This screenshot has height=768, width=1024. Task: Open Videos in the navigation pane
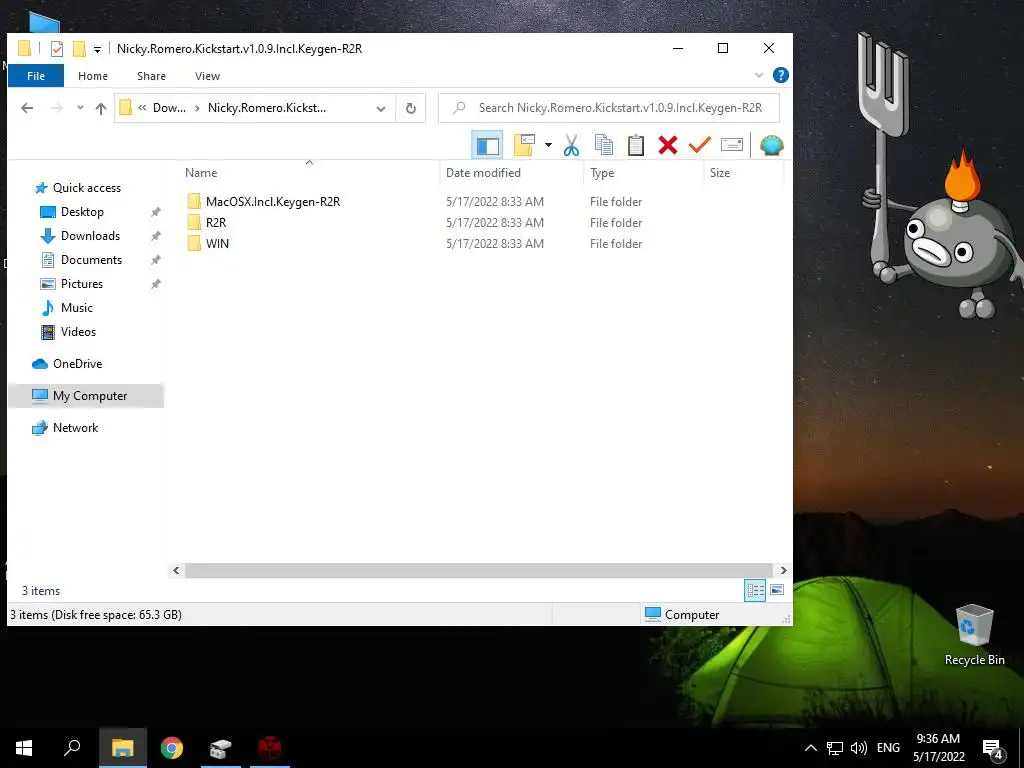click(x=78, y=332)
